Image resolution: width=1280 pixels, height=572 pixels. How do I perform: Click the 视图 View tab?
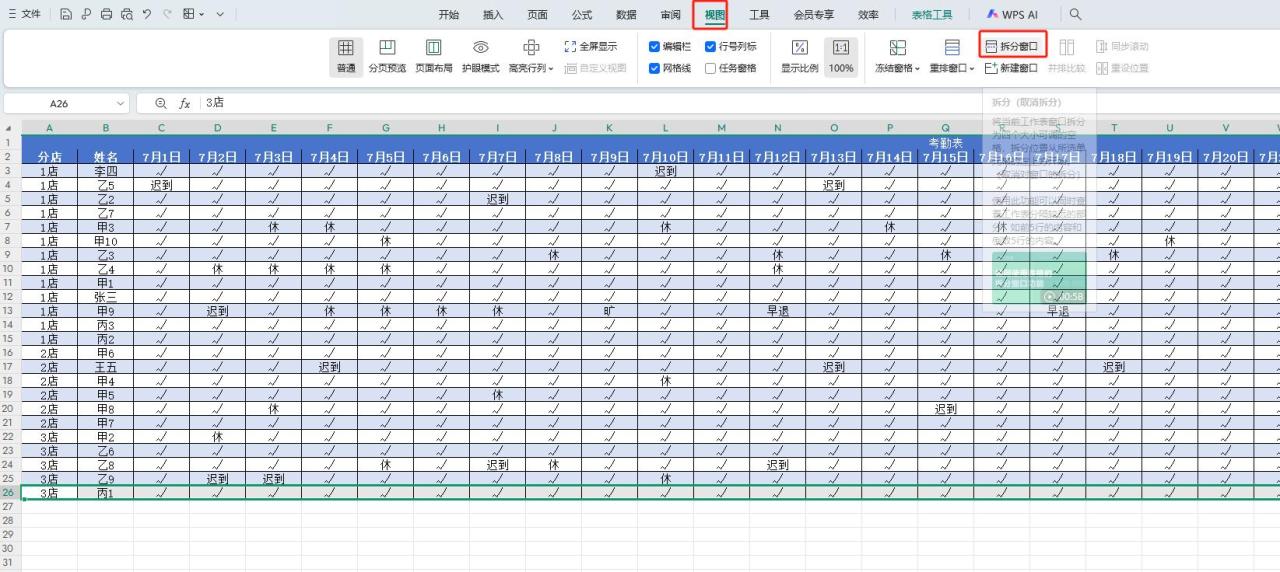click(x=715, y=15)
